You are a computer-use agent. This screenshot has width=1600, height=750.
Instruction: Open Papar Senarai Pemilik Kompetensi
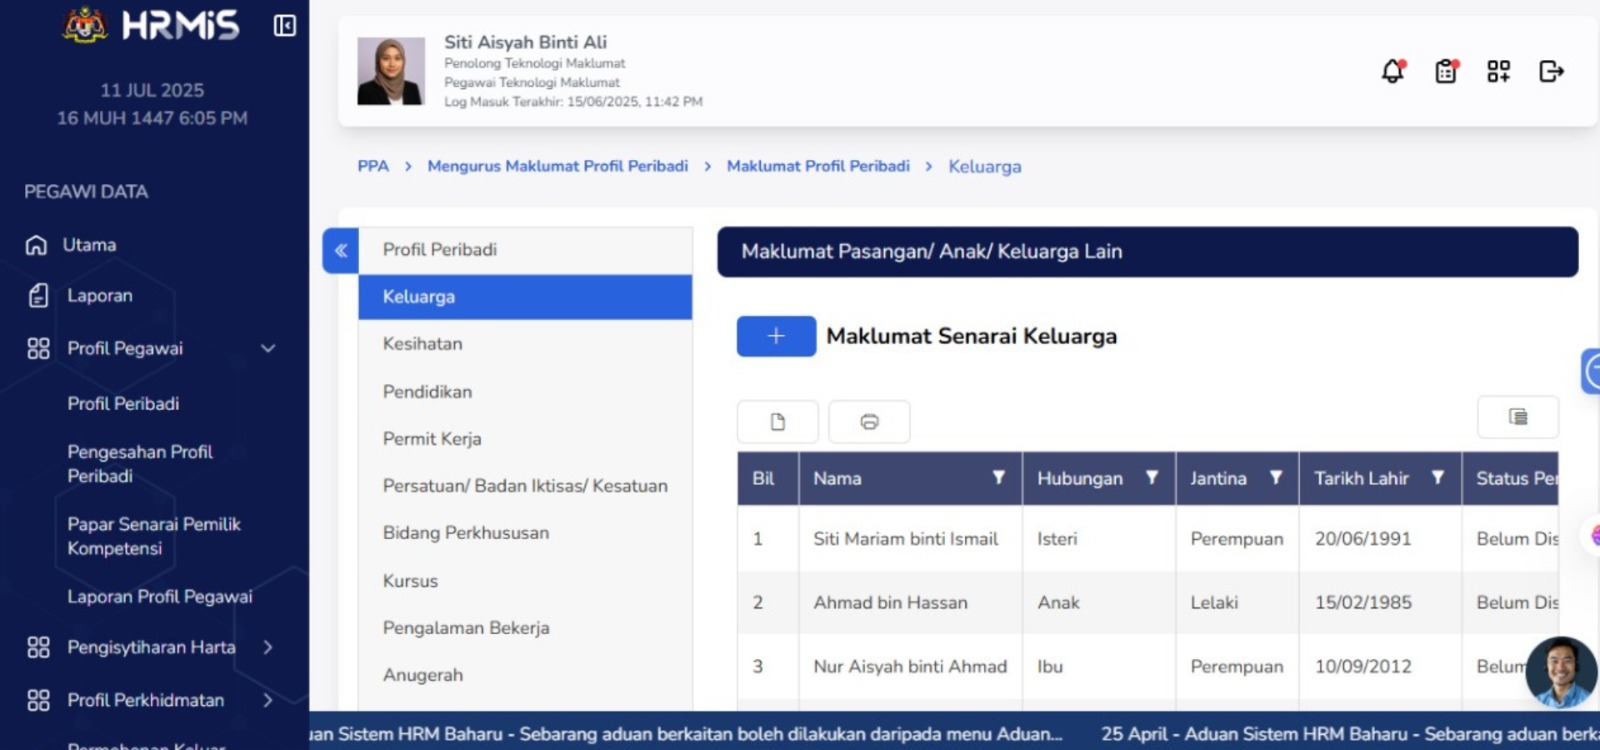pos(154,536)
